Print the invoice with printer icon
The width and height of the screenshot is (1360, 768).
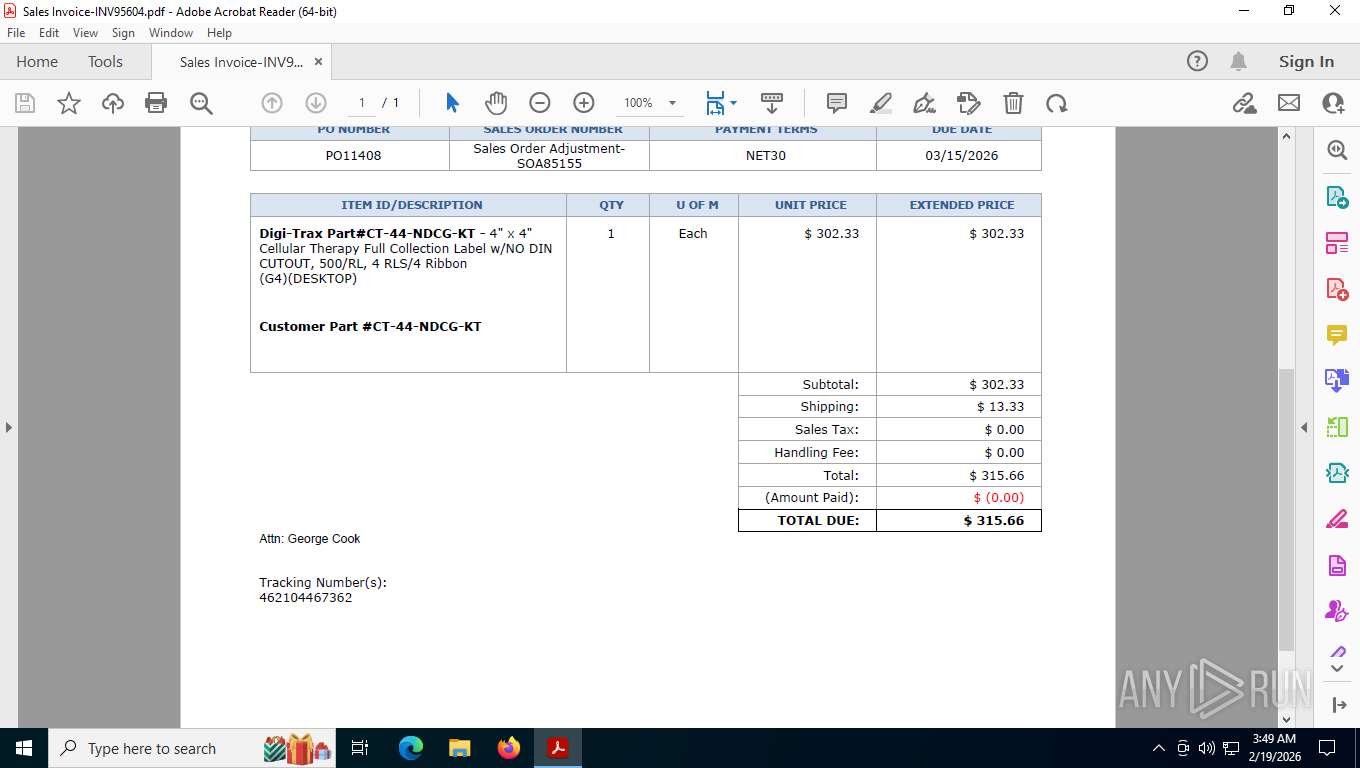(156, 103)
